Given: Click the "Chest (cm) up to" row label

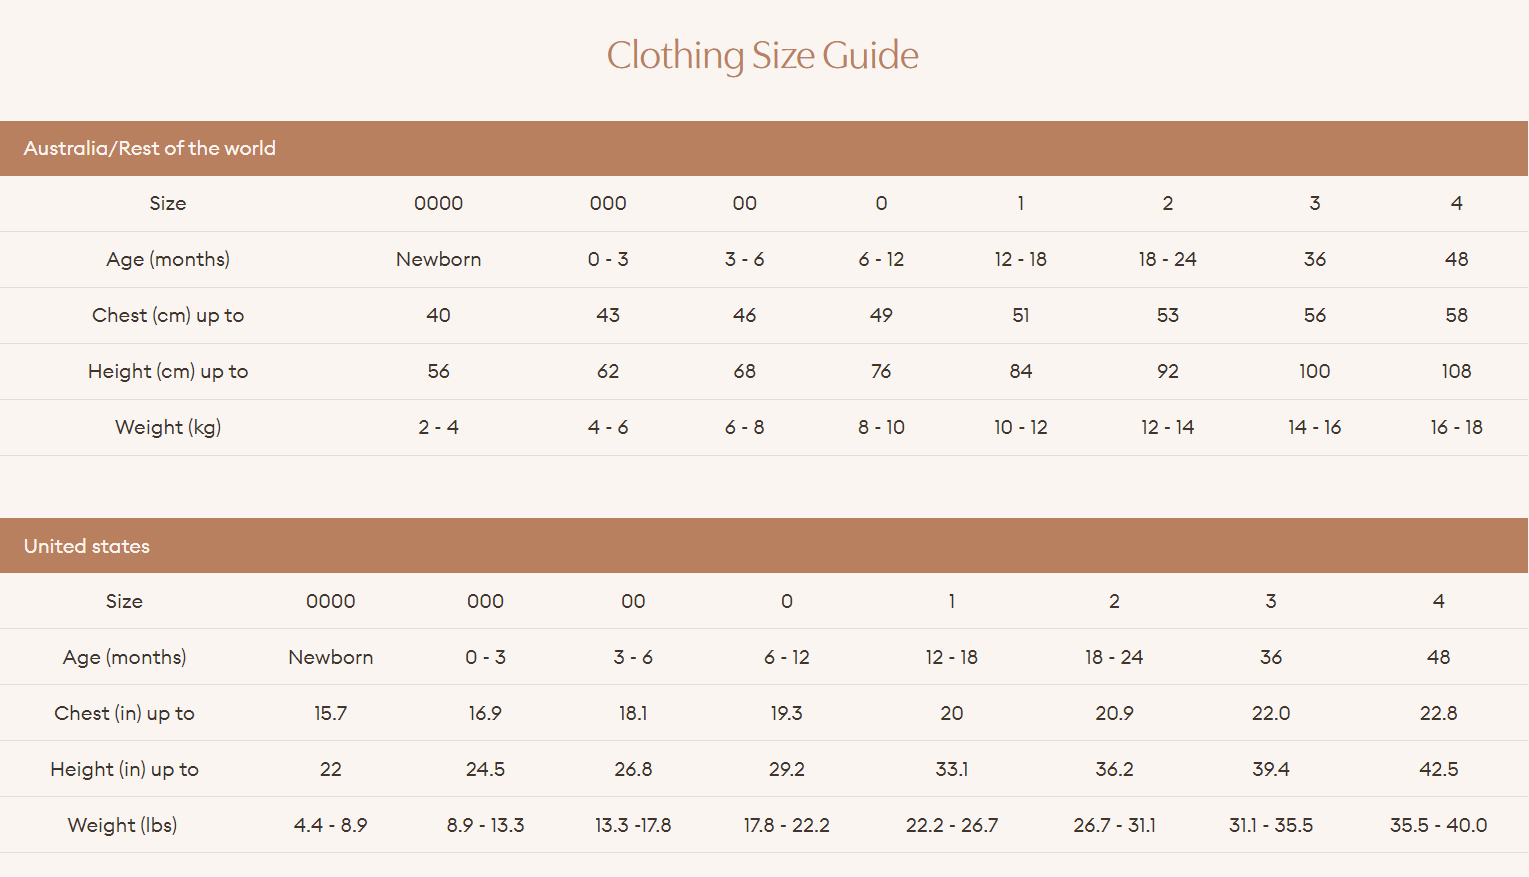Looking at the screenshot, I should [168, 315].
